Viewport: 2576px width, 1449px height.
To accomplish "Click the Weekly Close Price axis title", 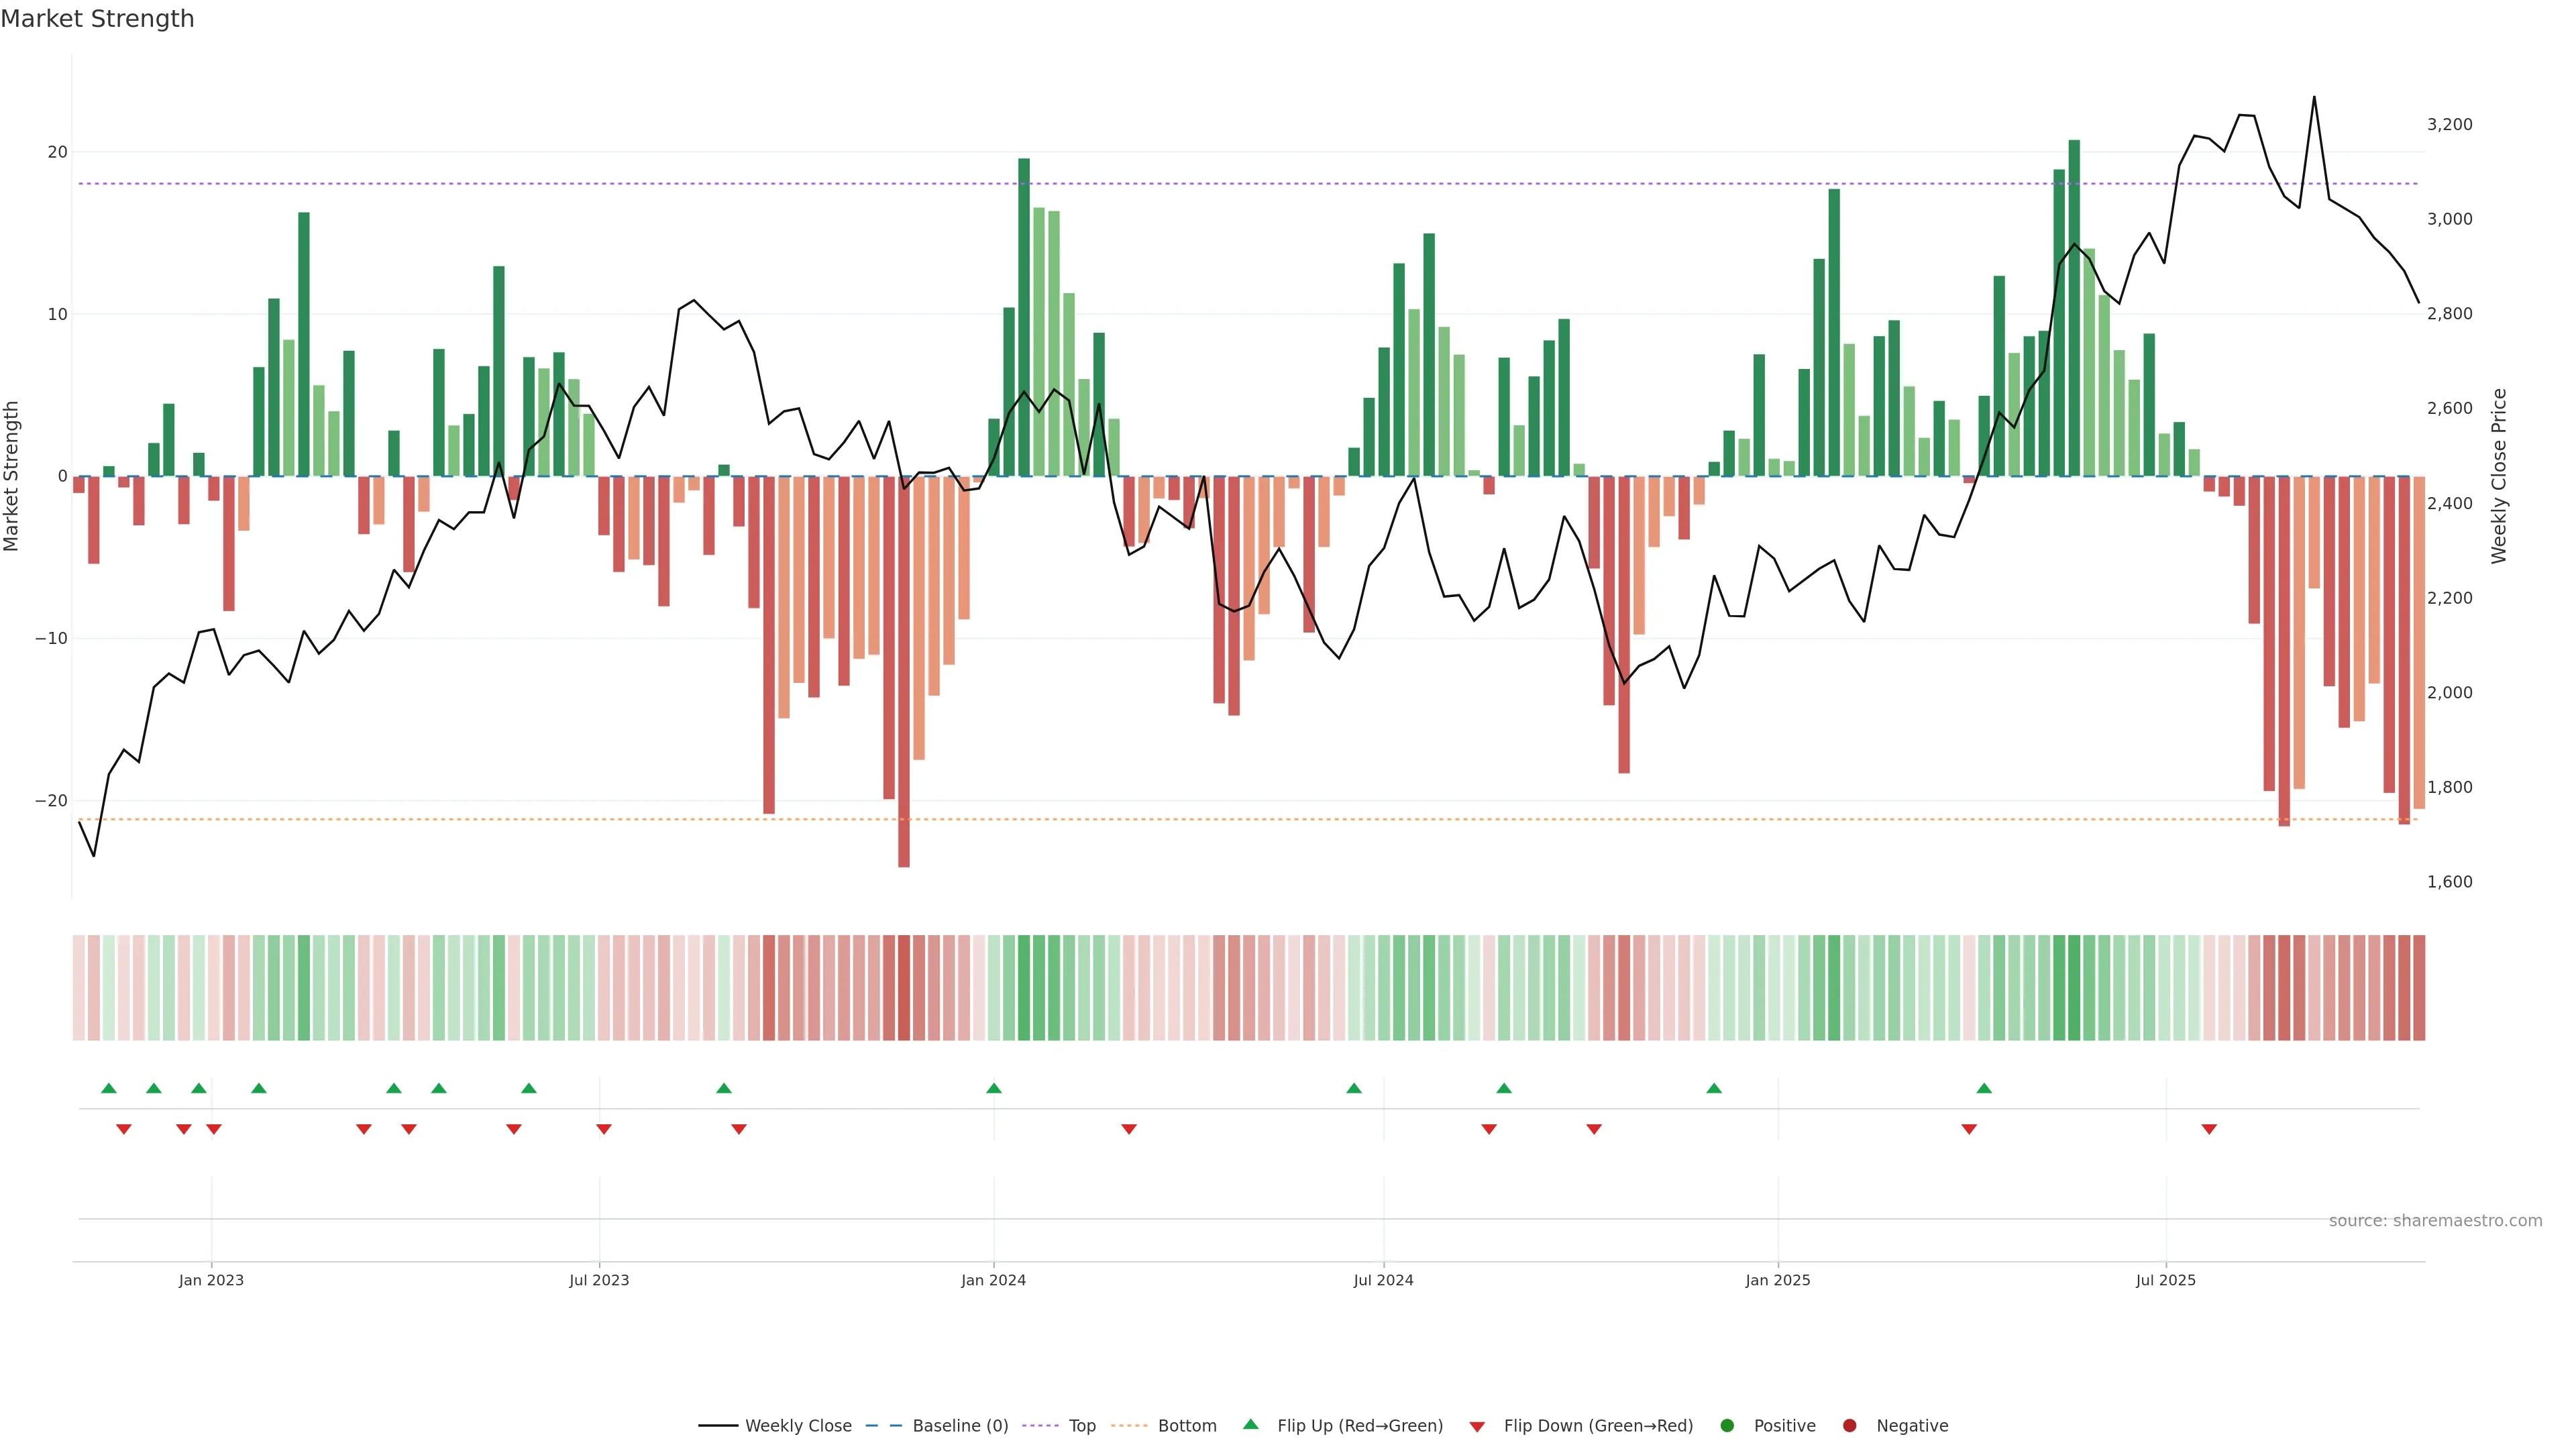I will (x=2499, y=476).
